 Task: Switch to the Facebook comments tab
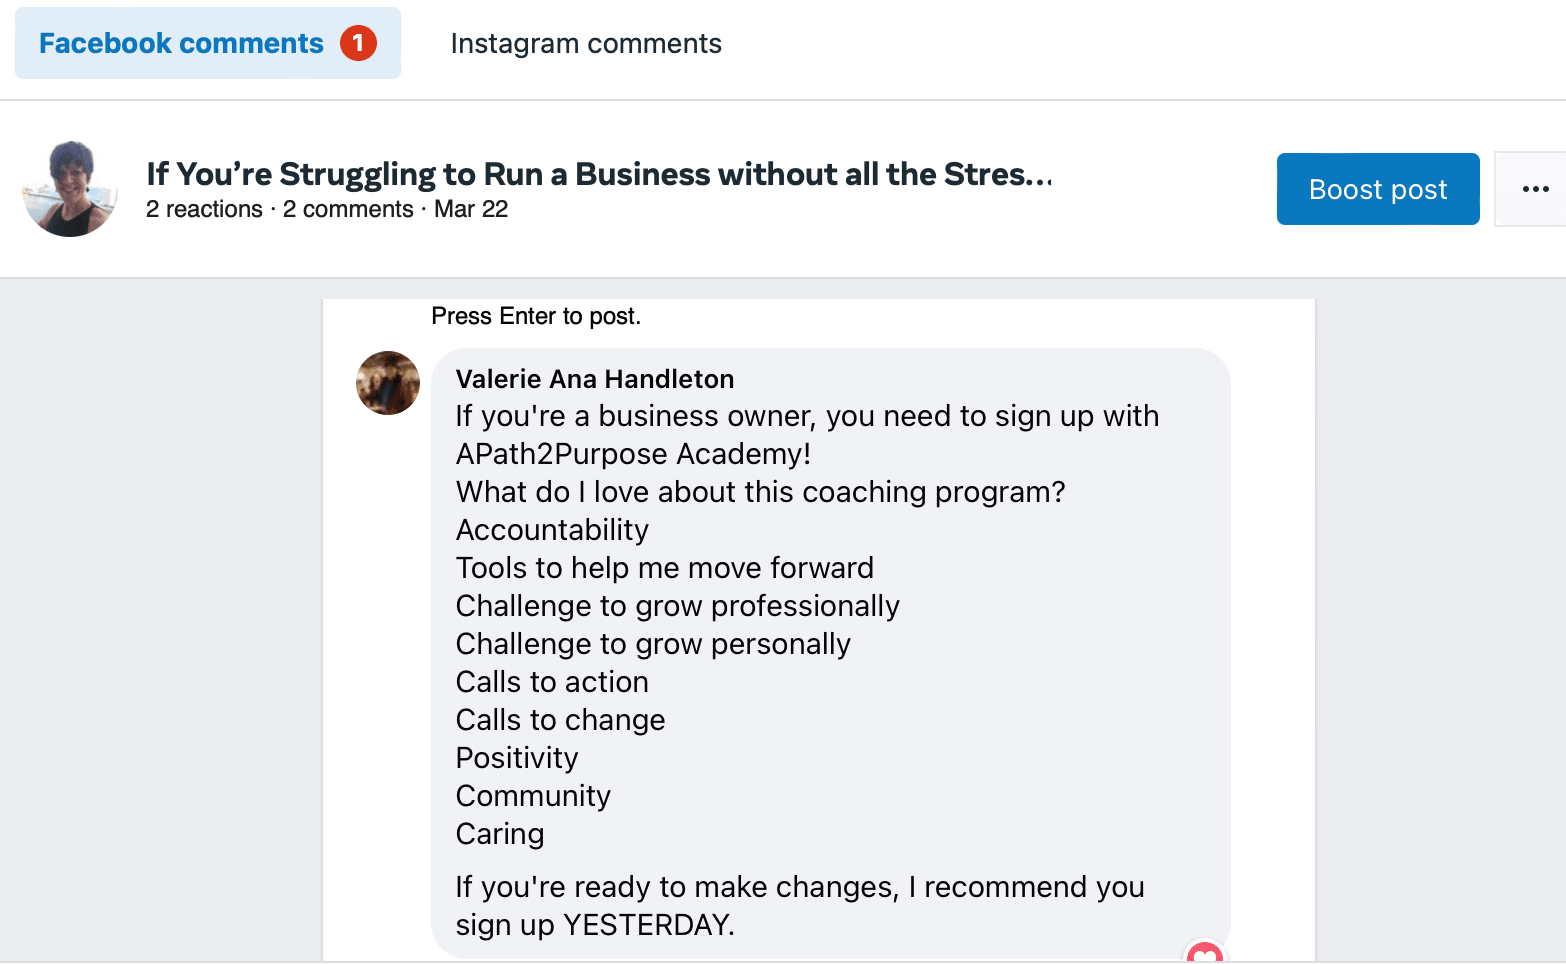[x=181, y=43]
